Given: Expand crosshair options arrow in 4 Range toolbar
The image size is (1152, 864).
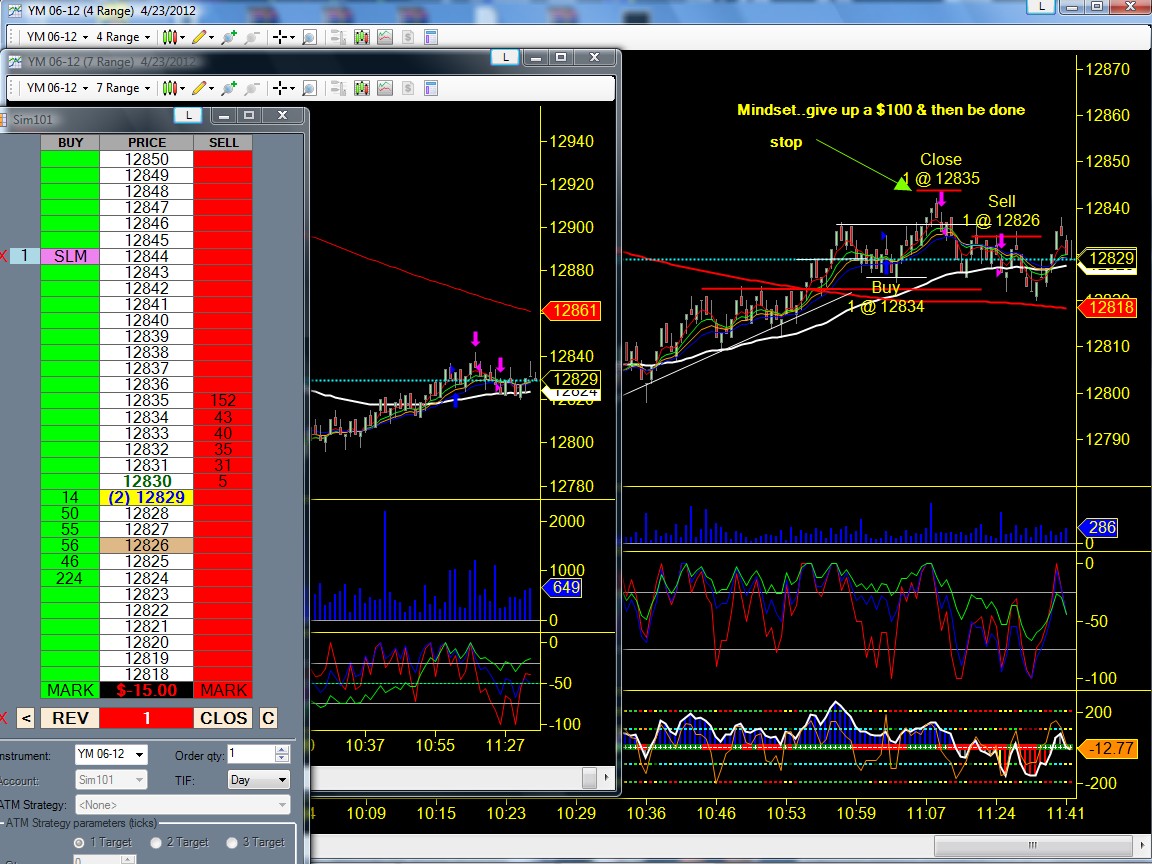Looking at the screenshot, I should click(x=292, y=37).
